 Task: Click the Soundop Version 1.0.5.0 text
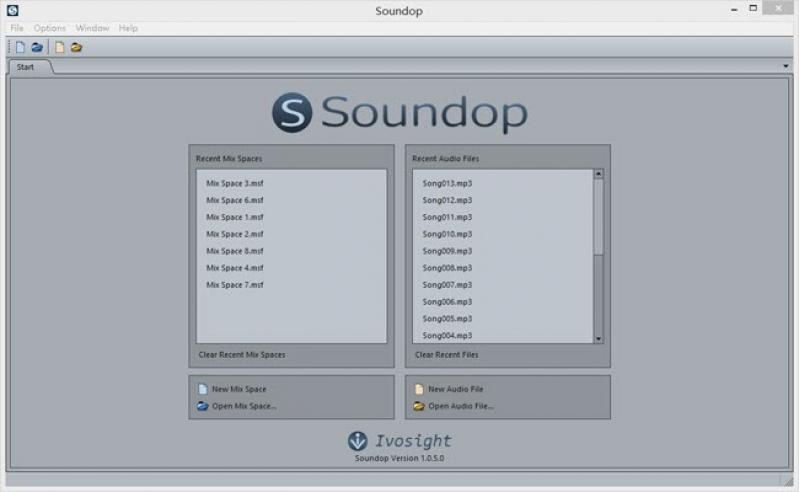tap(400, 458)
